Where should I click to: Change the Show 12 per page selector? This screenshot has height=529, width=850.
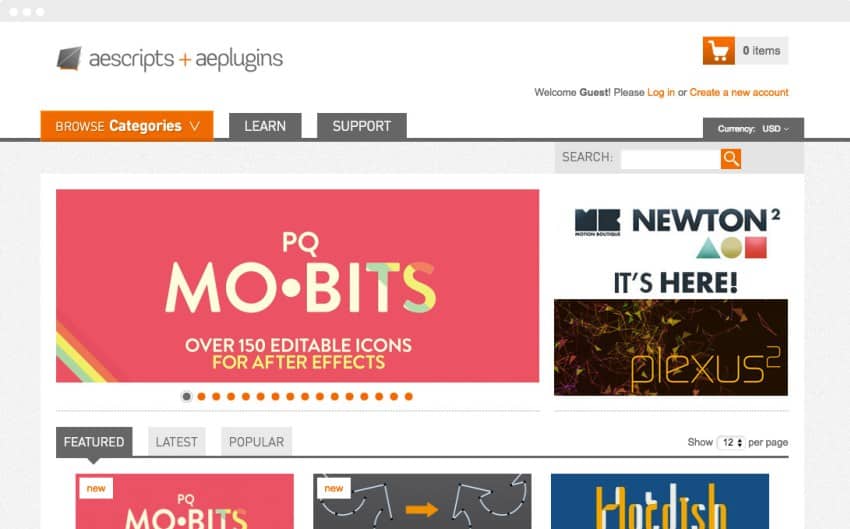pos(731,442)
